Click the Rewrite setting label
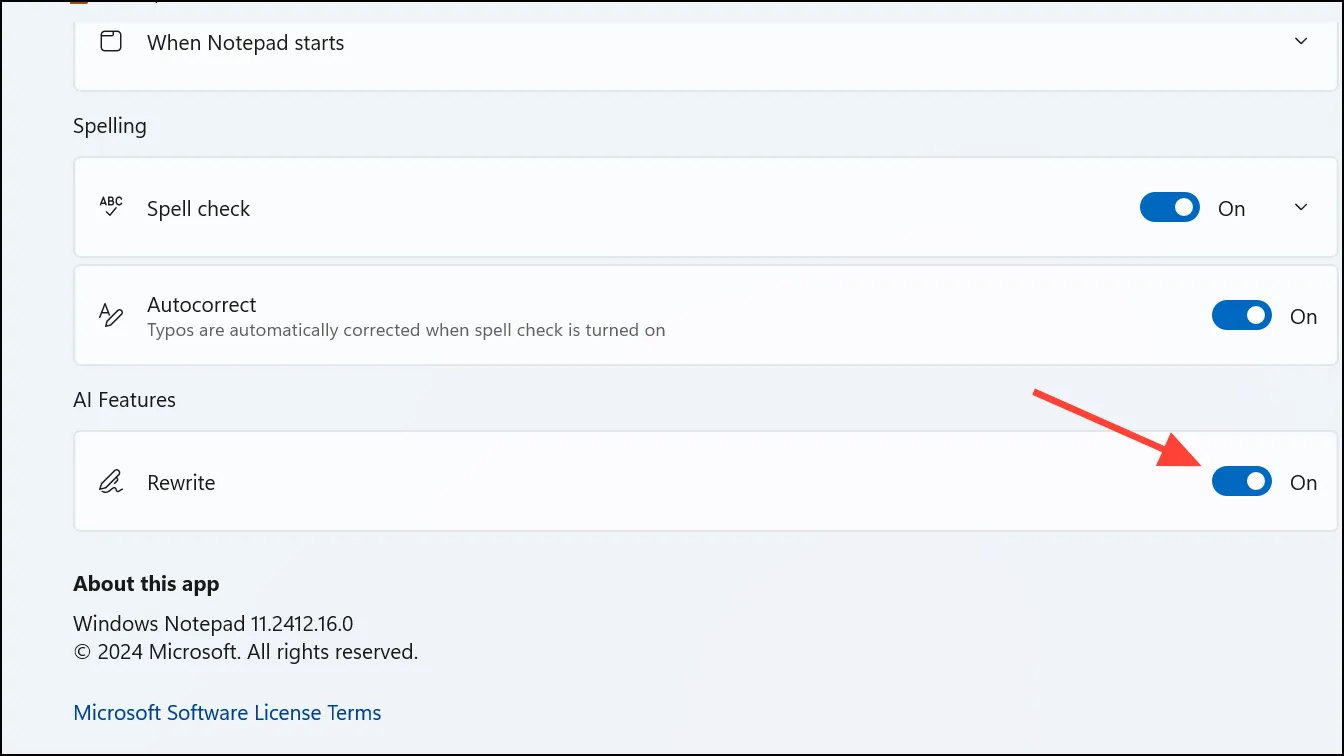1344x756 pixels. pos(181,483)
